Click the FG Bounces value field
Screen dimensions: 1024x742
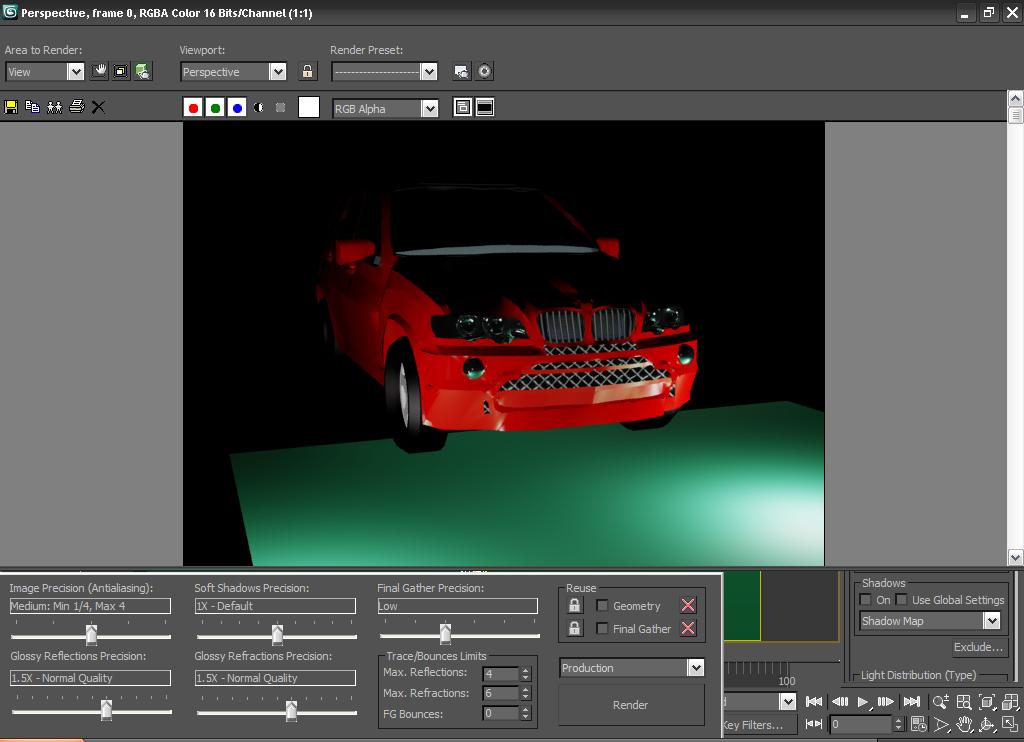tap(501, 713)
